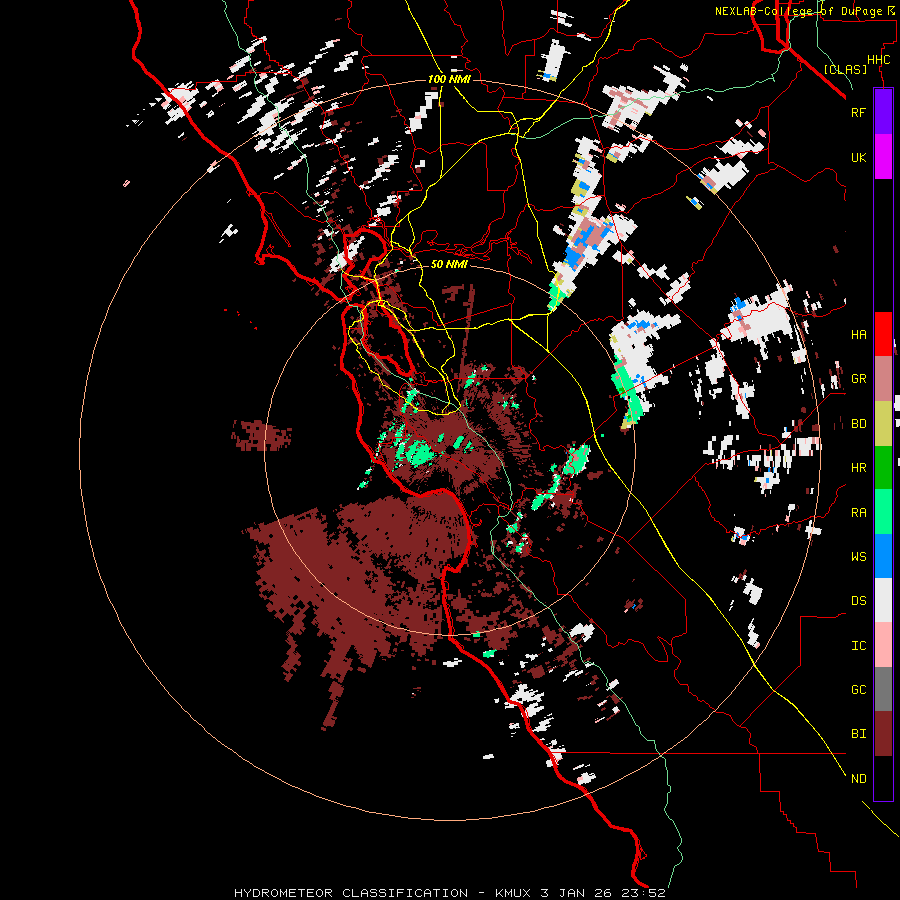Click the BD legend label
Image resolution: width=900 pixels, height=900 pixels.
[x=858, y=424]
